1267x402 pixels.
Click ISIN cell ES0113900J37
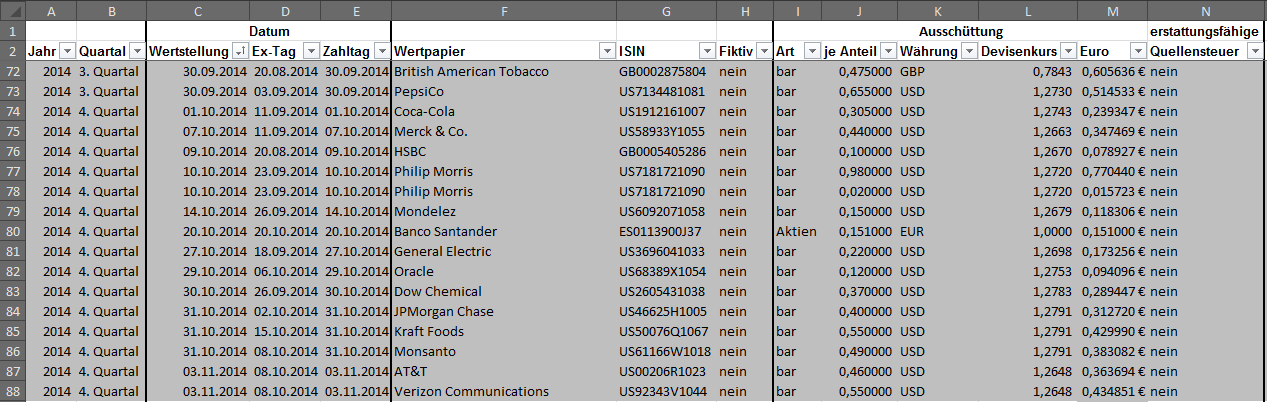click(666, 232)
